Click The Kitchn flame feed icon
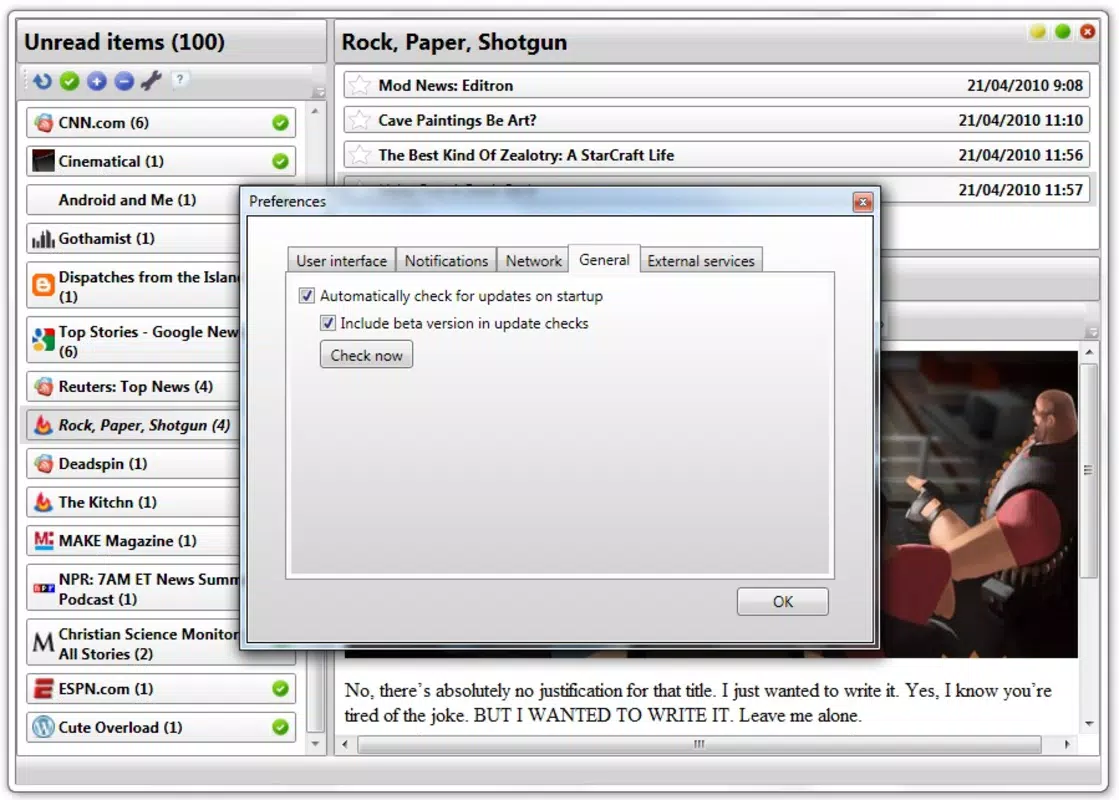Image resolution: width=1119 pixels, height=800 pixels. point(44,502)
